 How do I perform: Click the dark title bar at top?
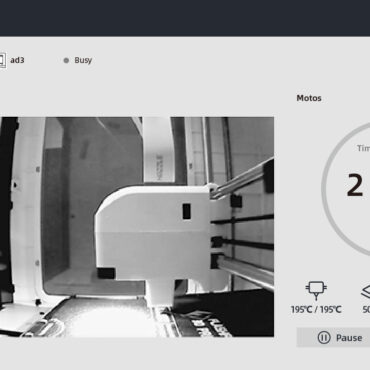(185, 18)
